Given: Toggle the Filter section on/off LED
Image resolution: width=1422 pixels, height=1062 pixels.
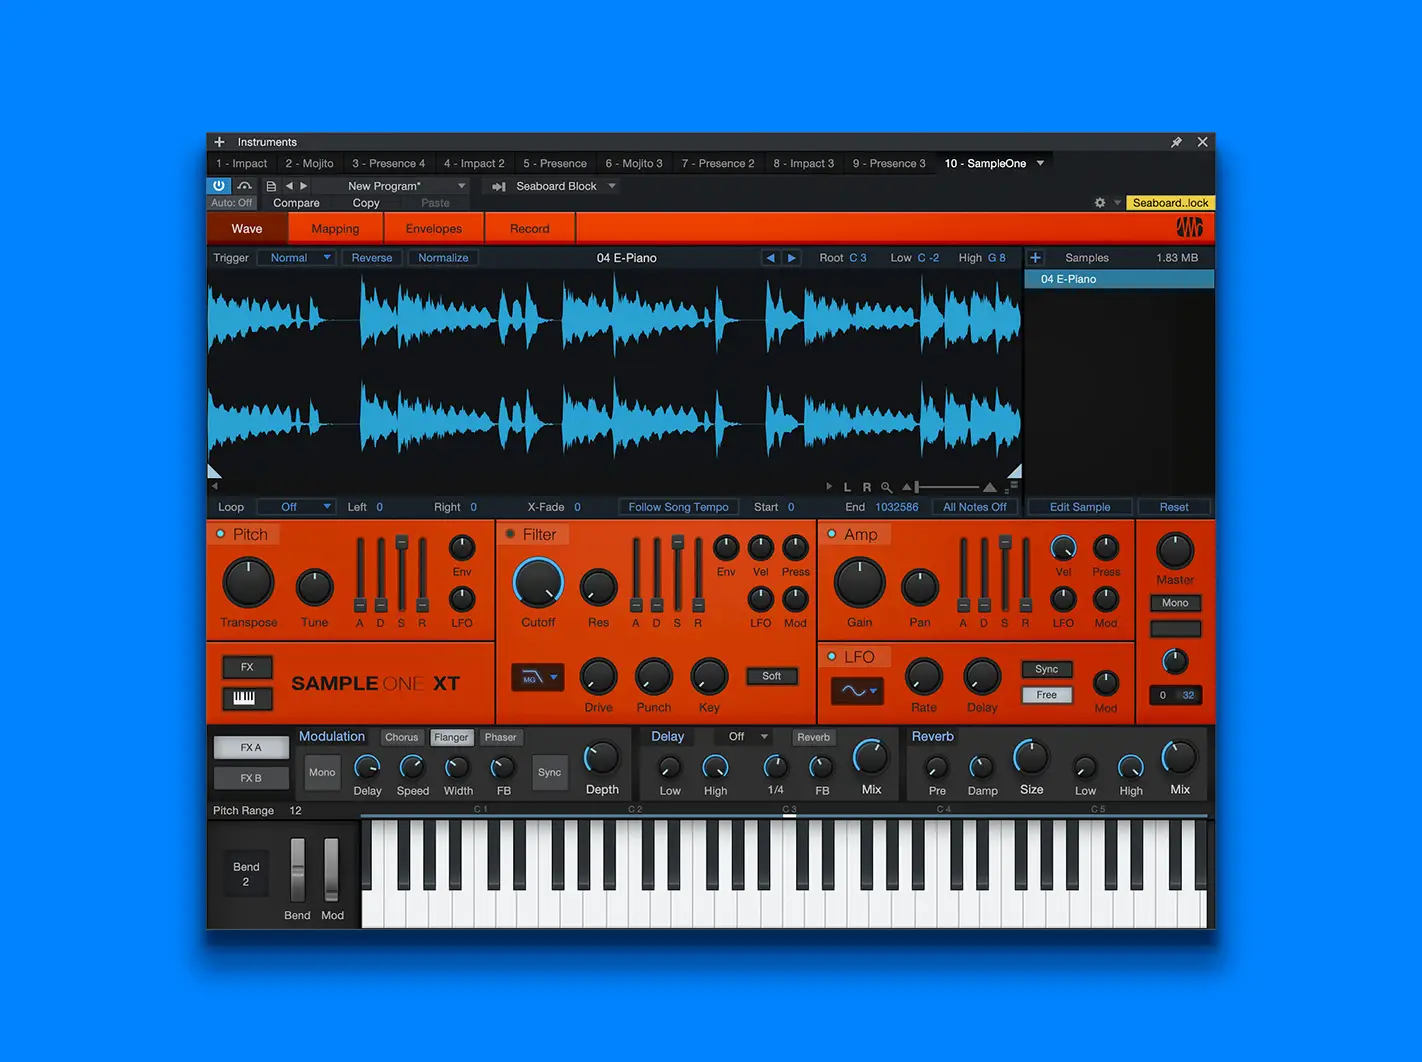Looking at the screenshot, I should [x=510, y=534].
